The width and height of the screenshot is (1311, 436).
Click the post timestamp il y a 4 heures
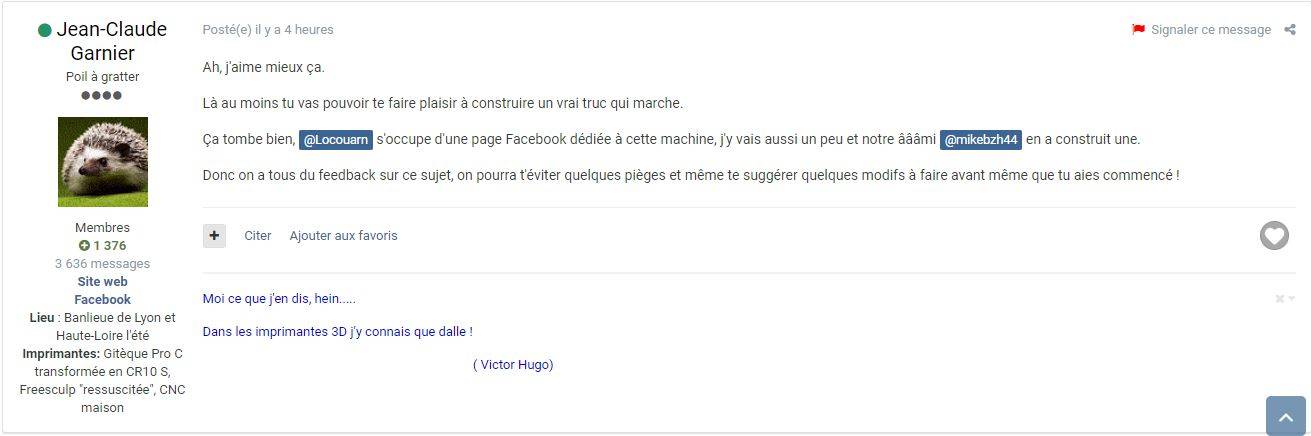[295, 30]
